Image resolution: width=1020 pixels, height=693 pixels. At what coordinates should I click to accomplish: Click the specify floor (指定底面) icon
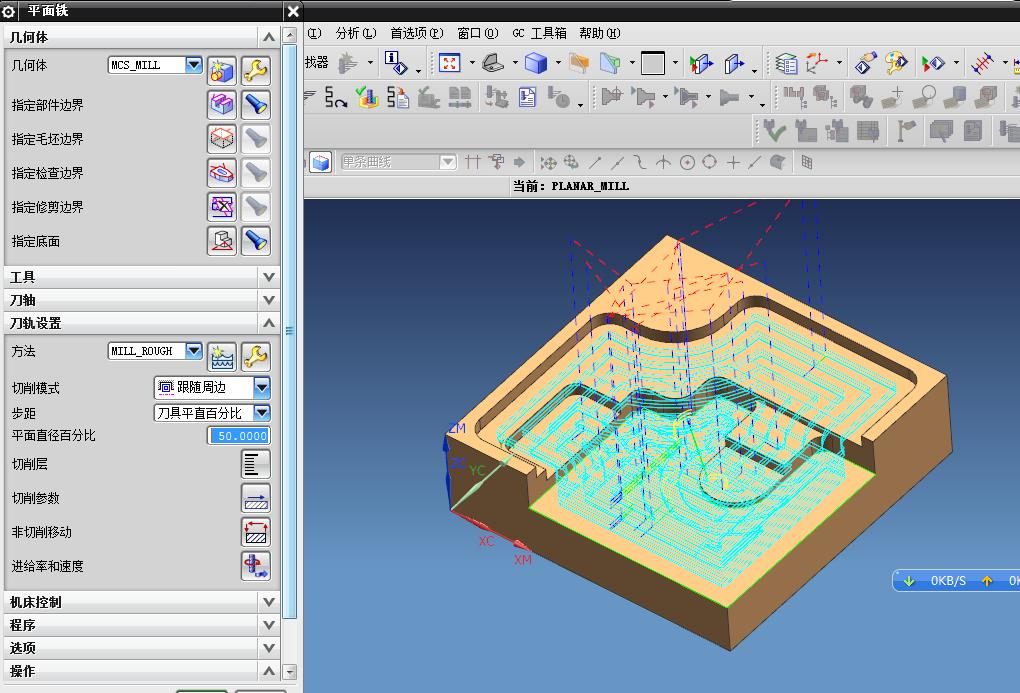click(x=221, y=241)
